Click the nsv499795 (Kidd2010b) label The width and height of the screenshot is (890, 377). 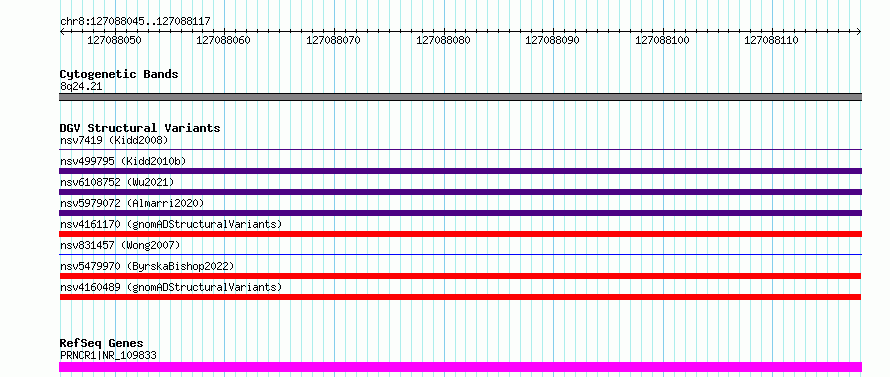pyautogui.click(x=123, y=161)
